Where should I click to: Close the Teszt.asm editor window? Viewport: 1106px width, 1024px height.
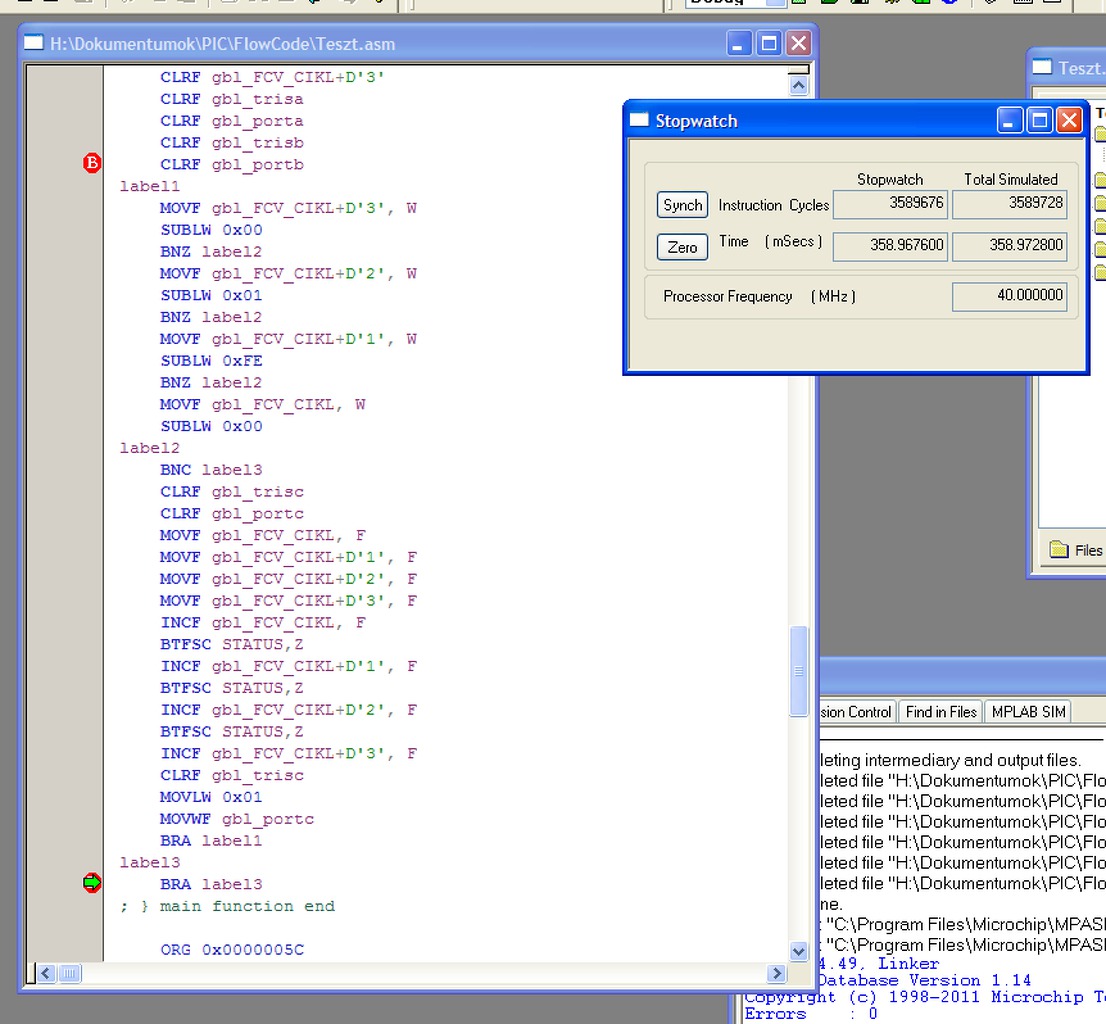tap(798, 44)
